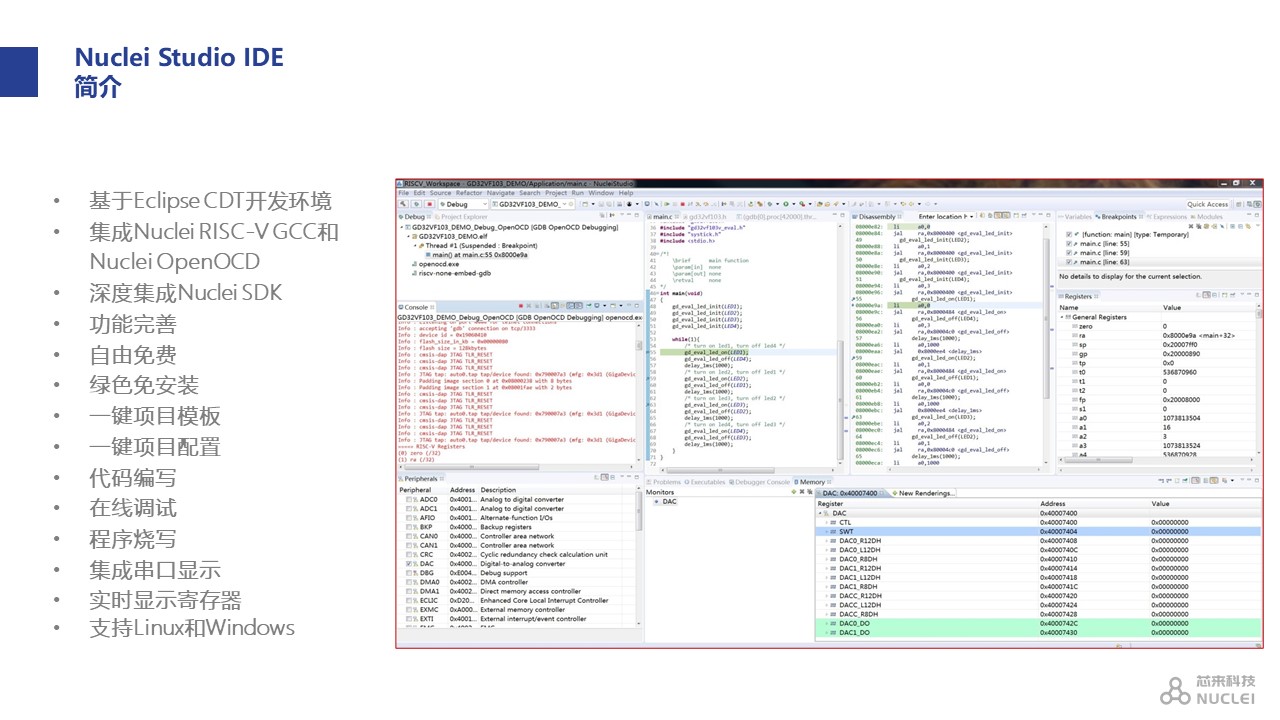1280x720 pixels.
Task: Click the hammer Build icon in toolbar
Action: [404, 204]
